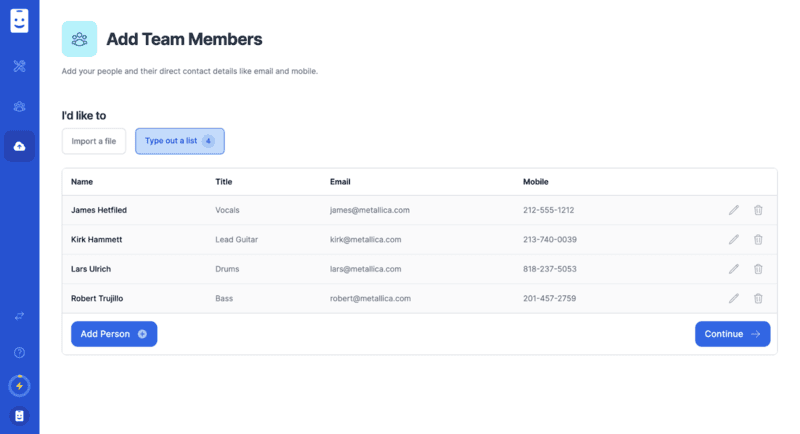800x434 pixels.
Task: Click the lightning bolt progress icon
Action: pos(19,385)
